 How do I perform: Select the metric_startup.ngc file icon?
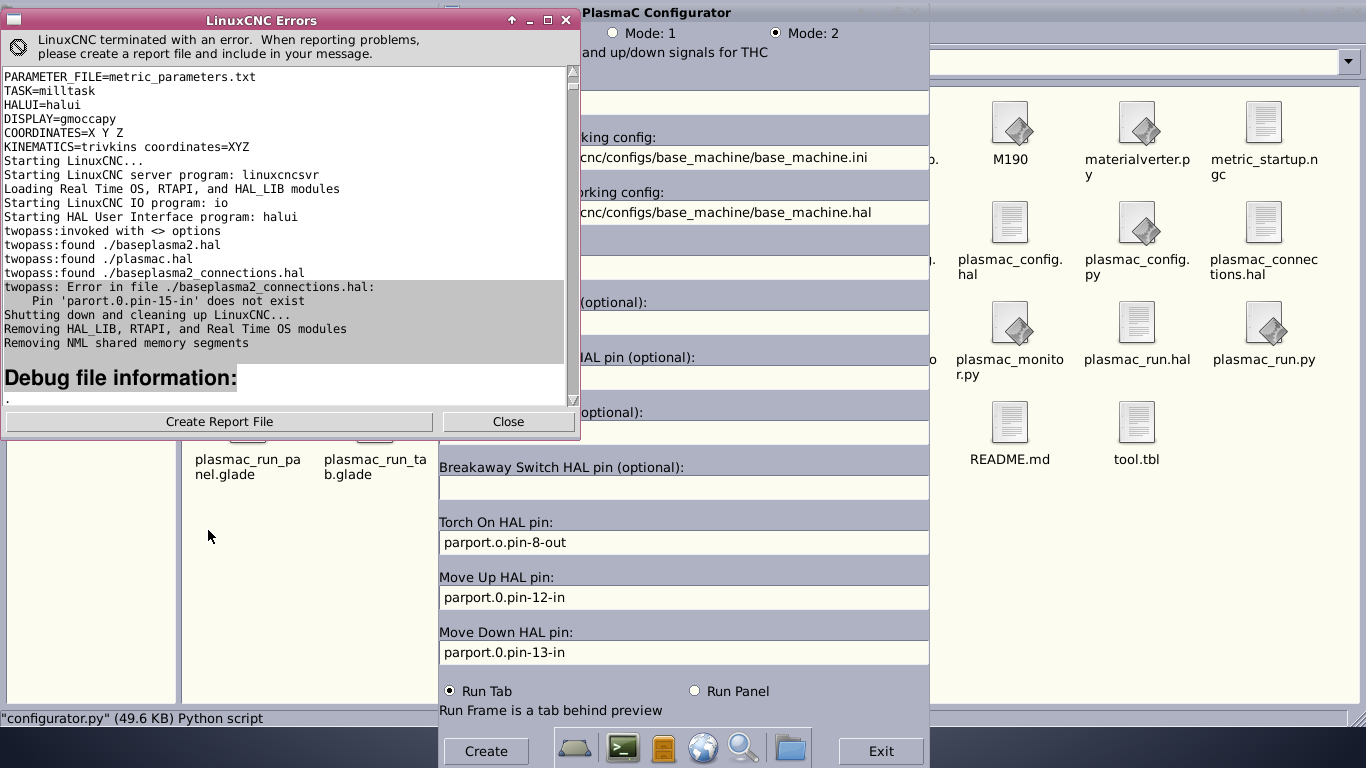pyautogui.click(x=1264, y=123)
